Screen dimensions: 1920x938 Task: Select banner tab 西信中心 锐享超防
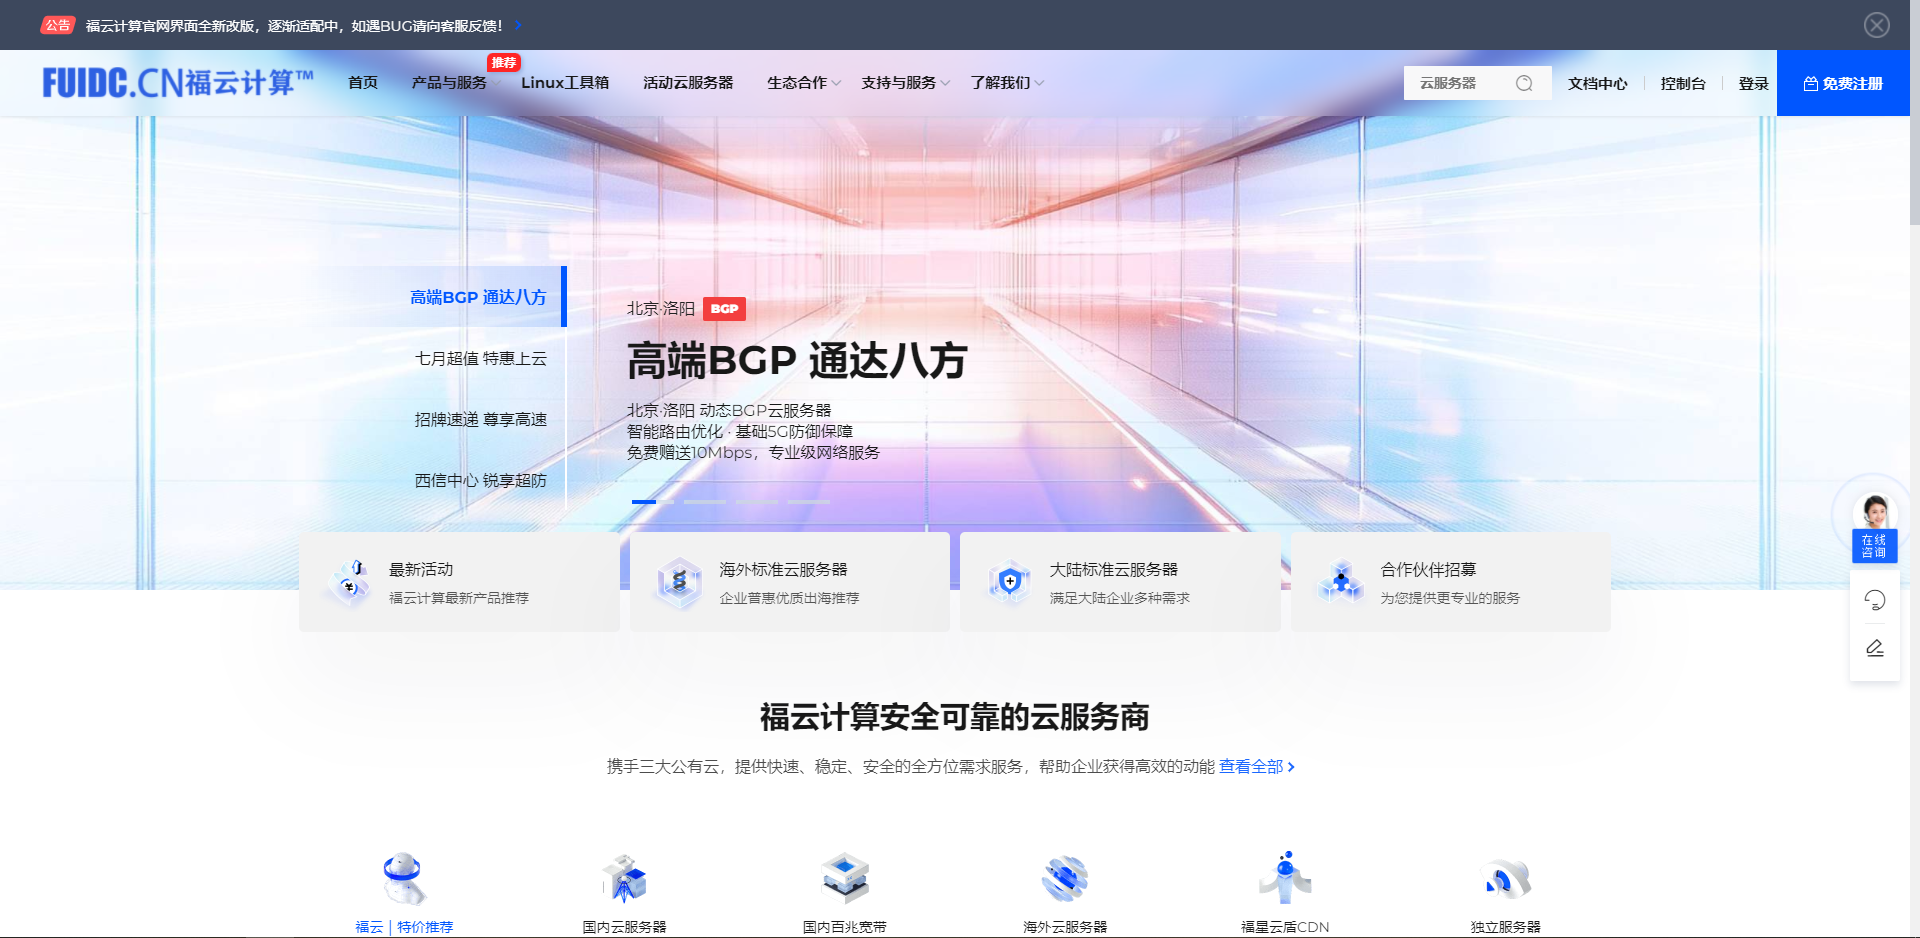[481, 480]
